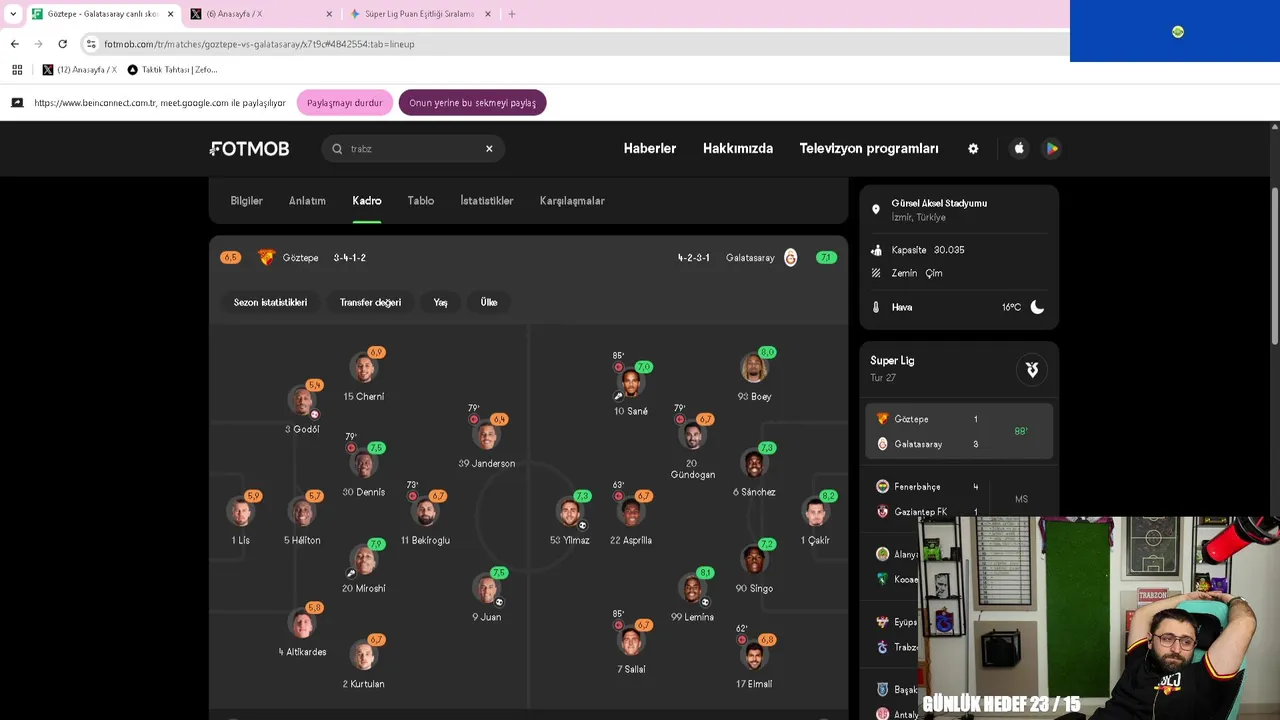Open Karşılaşmalar tab

click(572, 201)
